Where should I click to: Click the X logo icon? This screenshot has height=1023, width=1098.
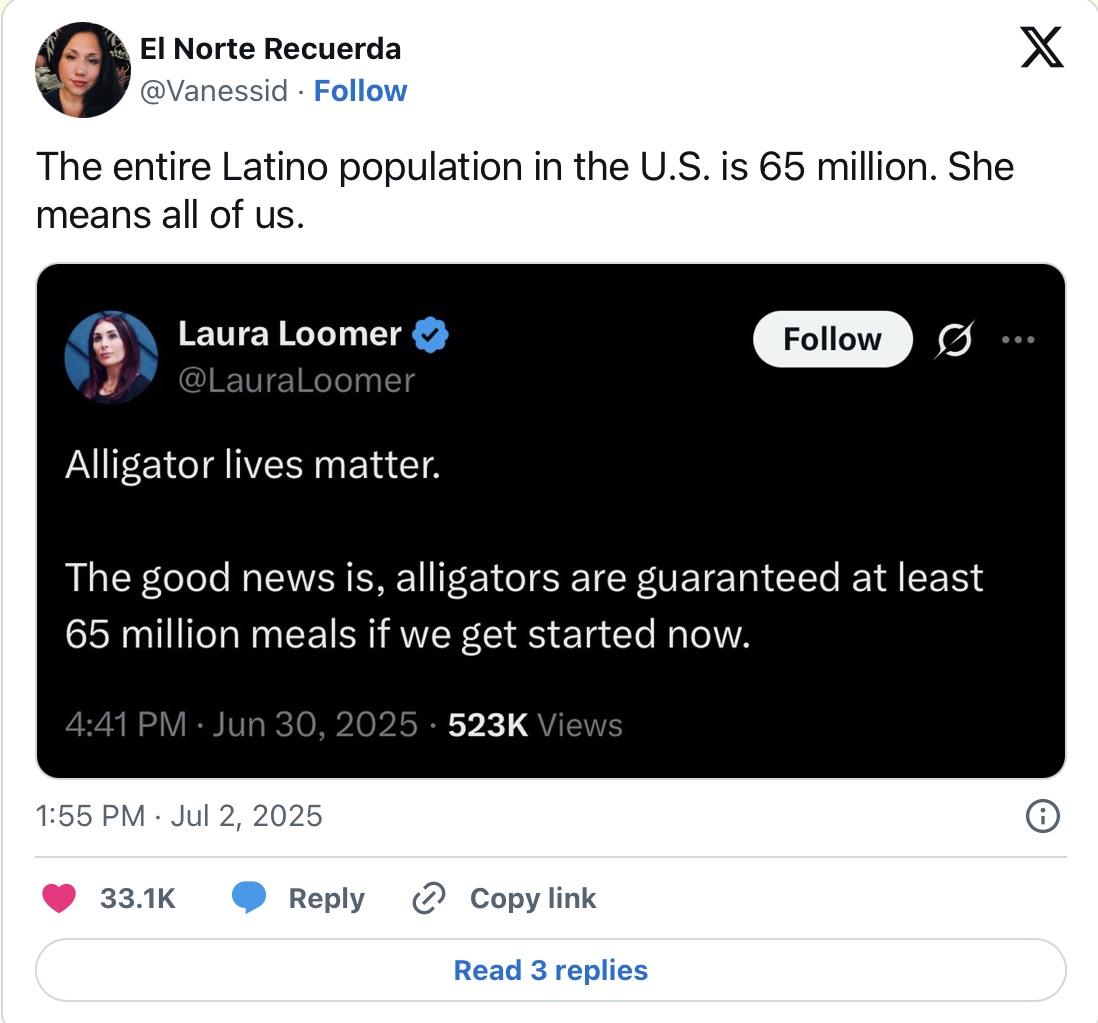pyautogui.click(x=1042, y=47)
